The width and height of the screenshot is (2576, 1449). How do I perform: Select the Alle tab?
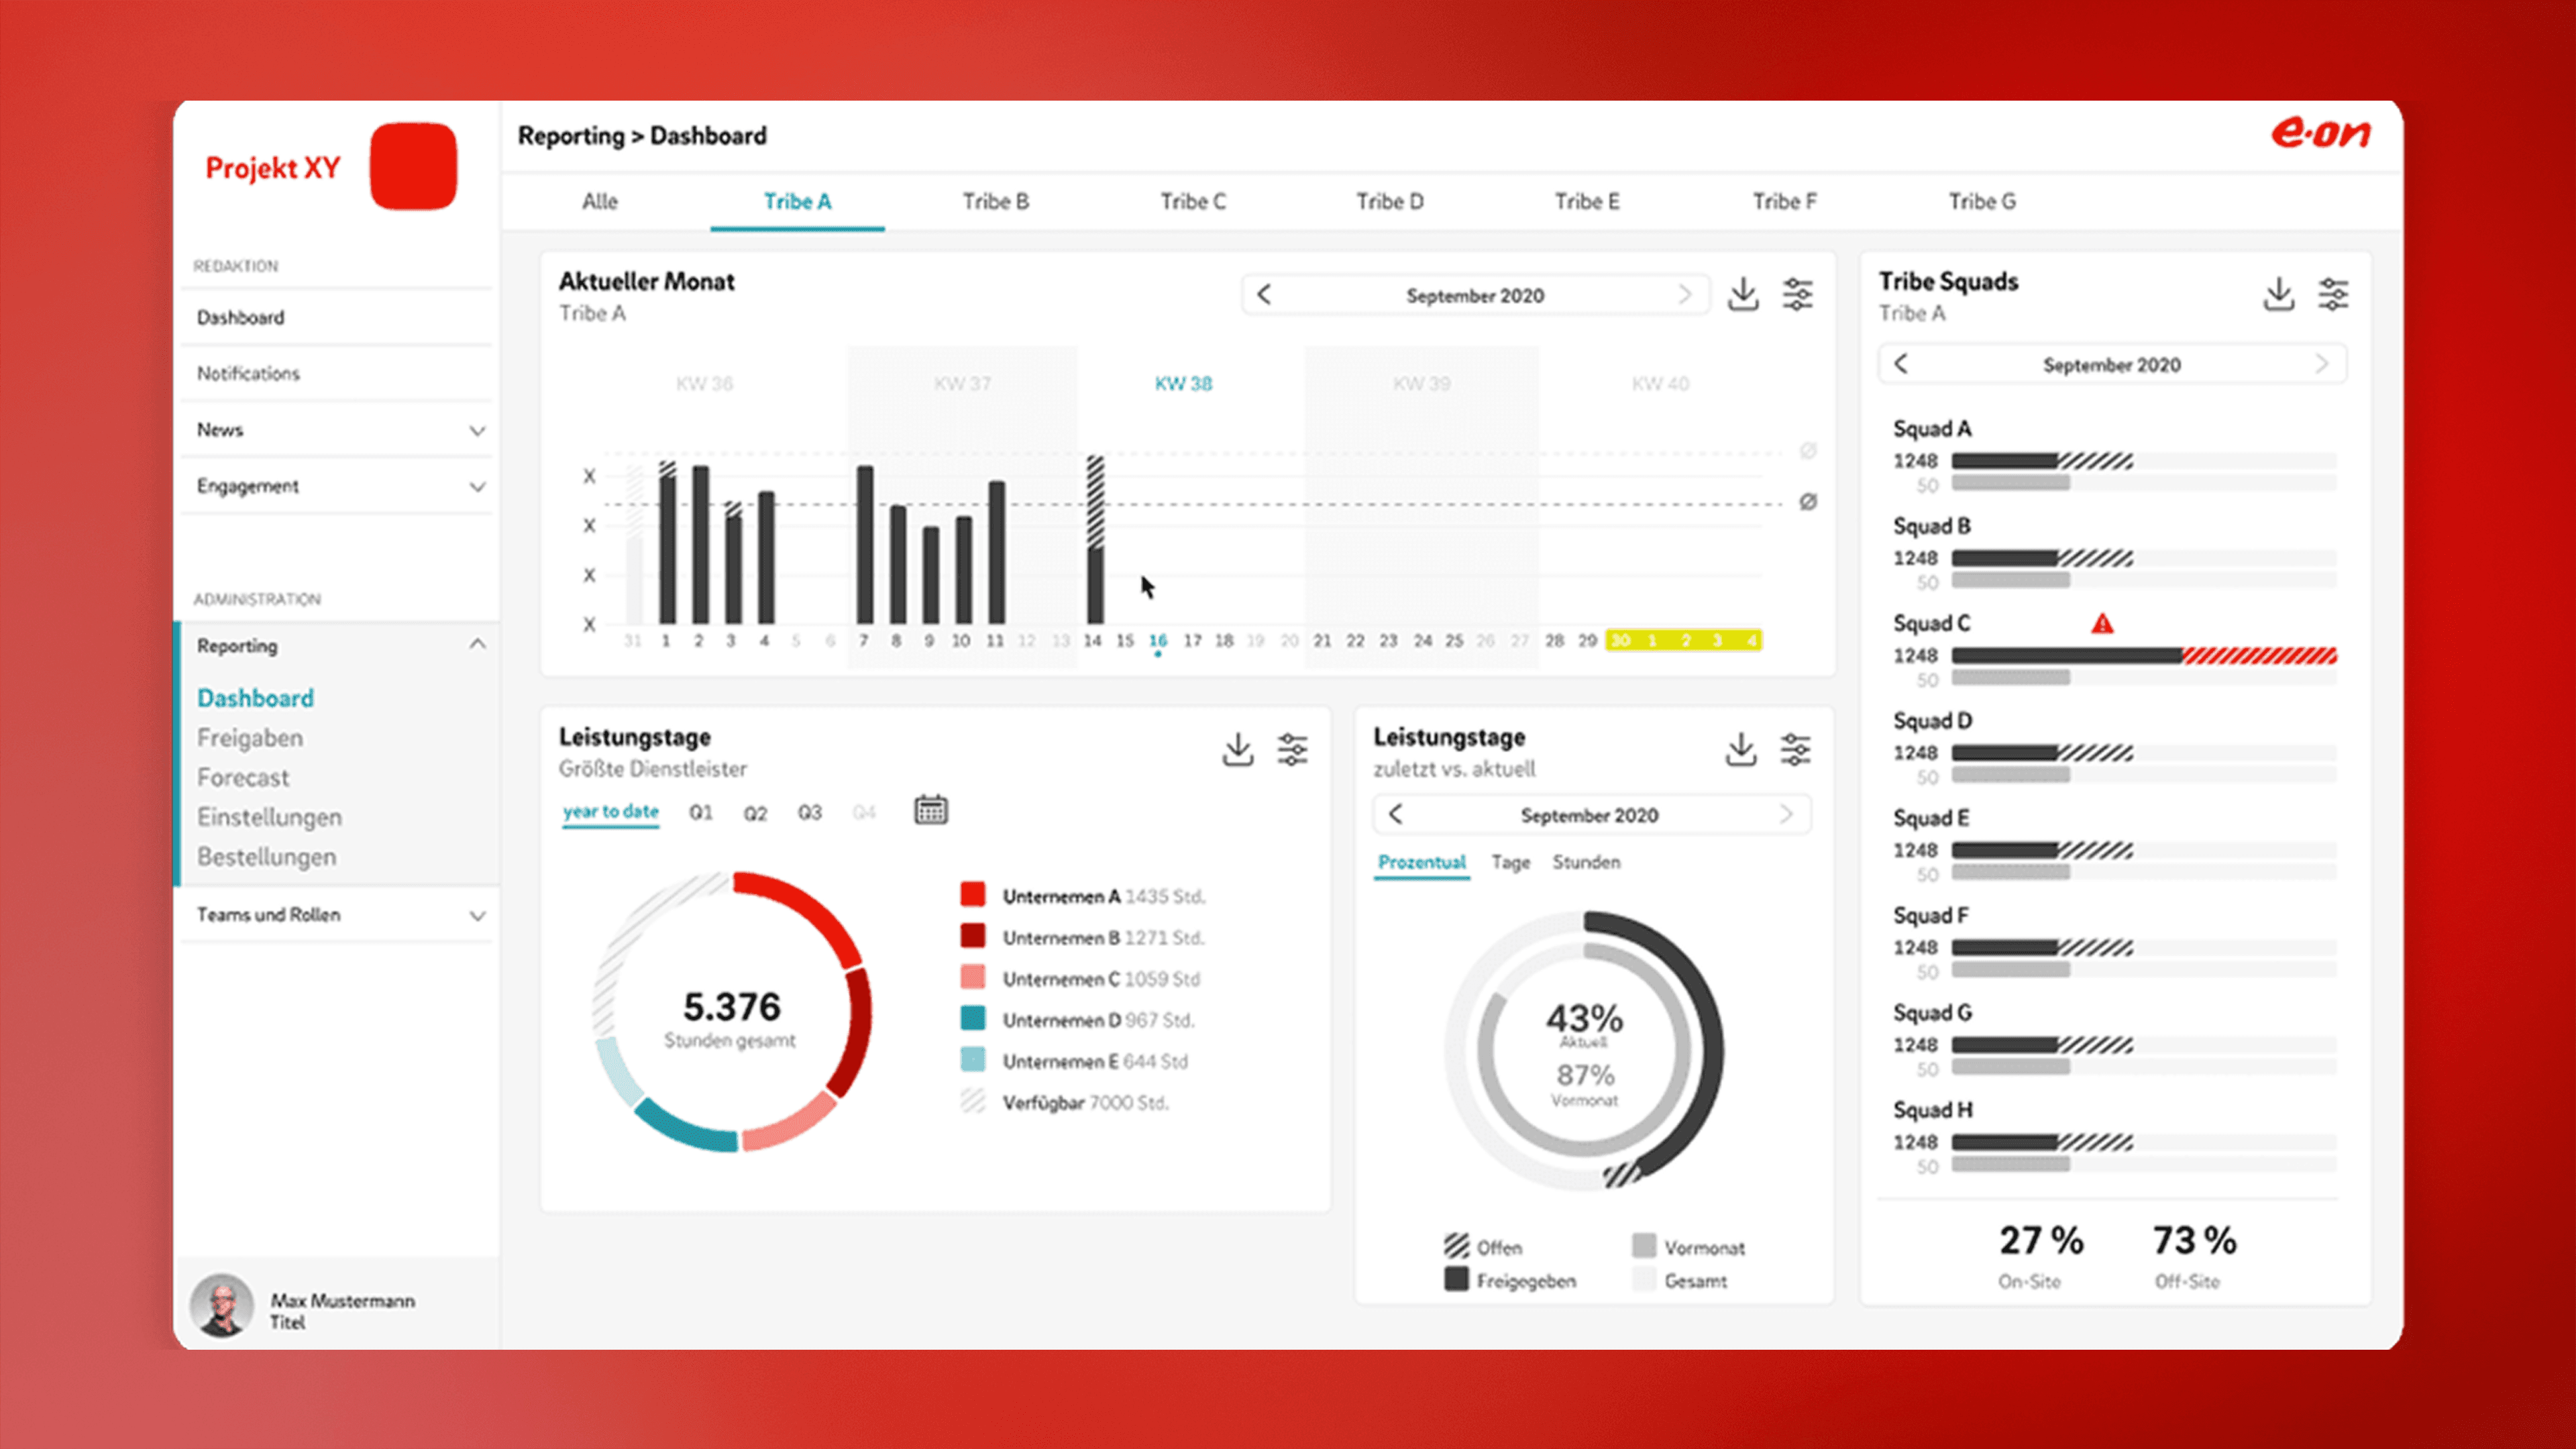(599, 201)
